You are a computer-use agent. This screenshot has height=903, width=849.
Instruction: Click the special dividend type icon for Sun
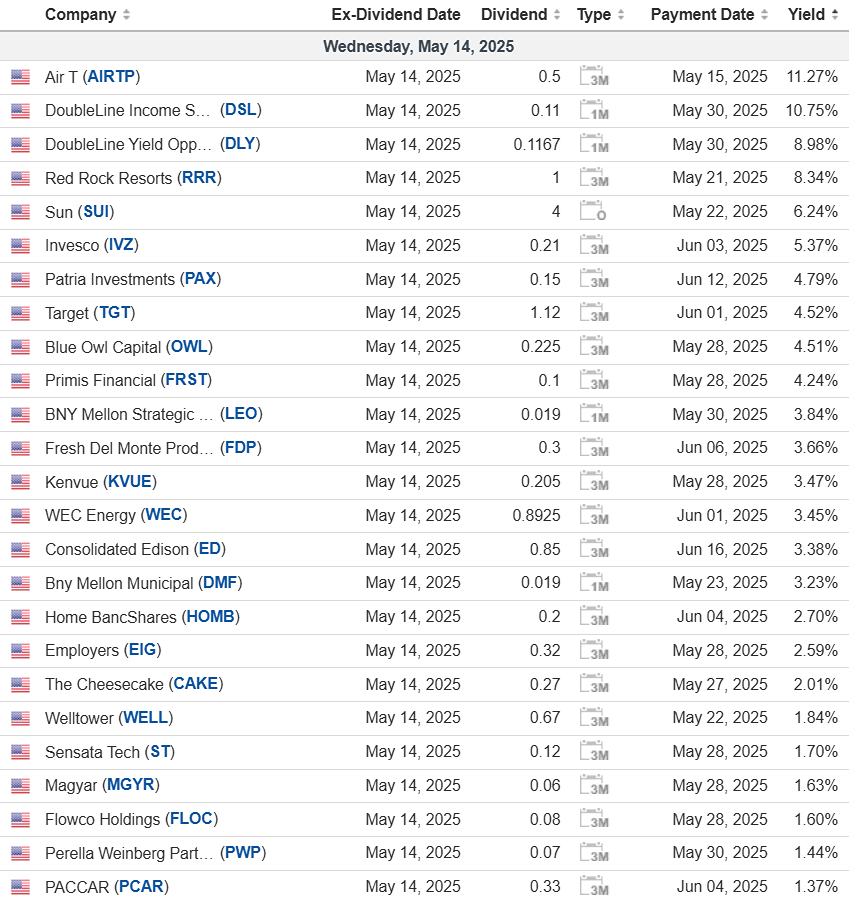593,211
